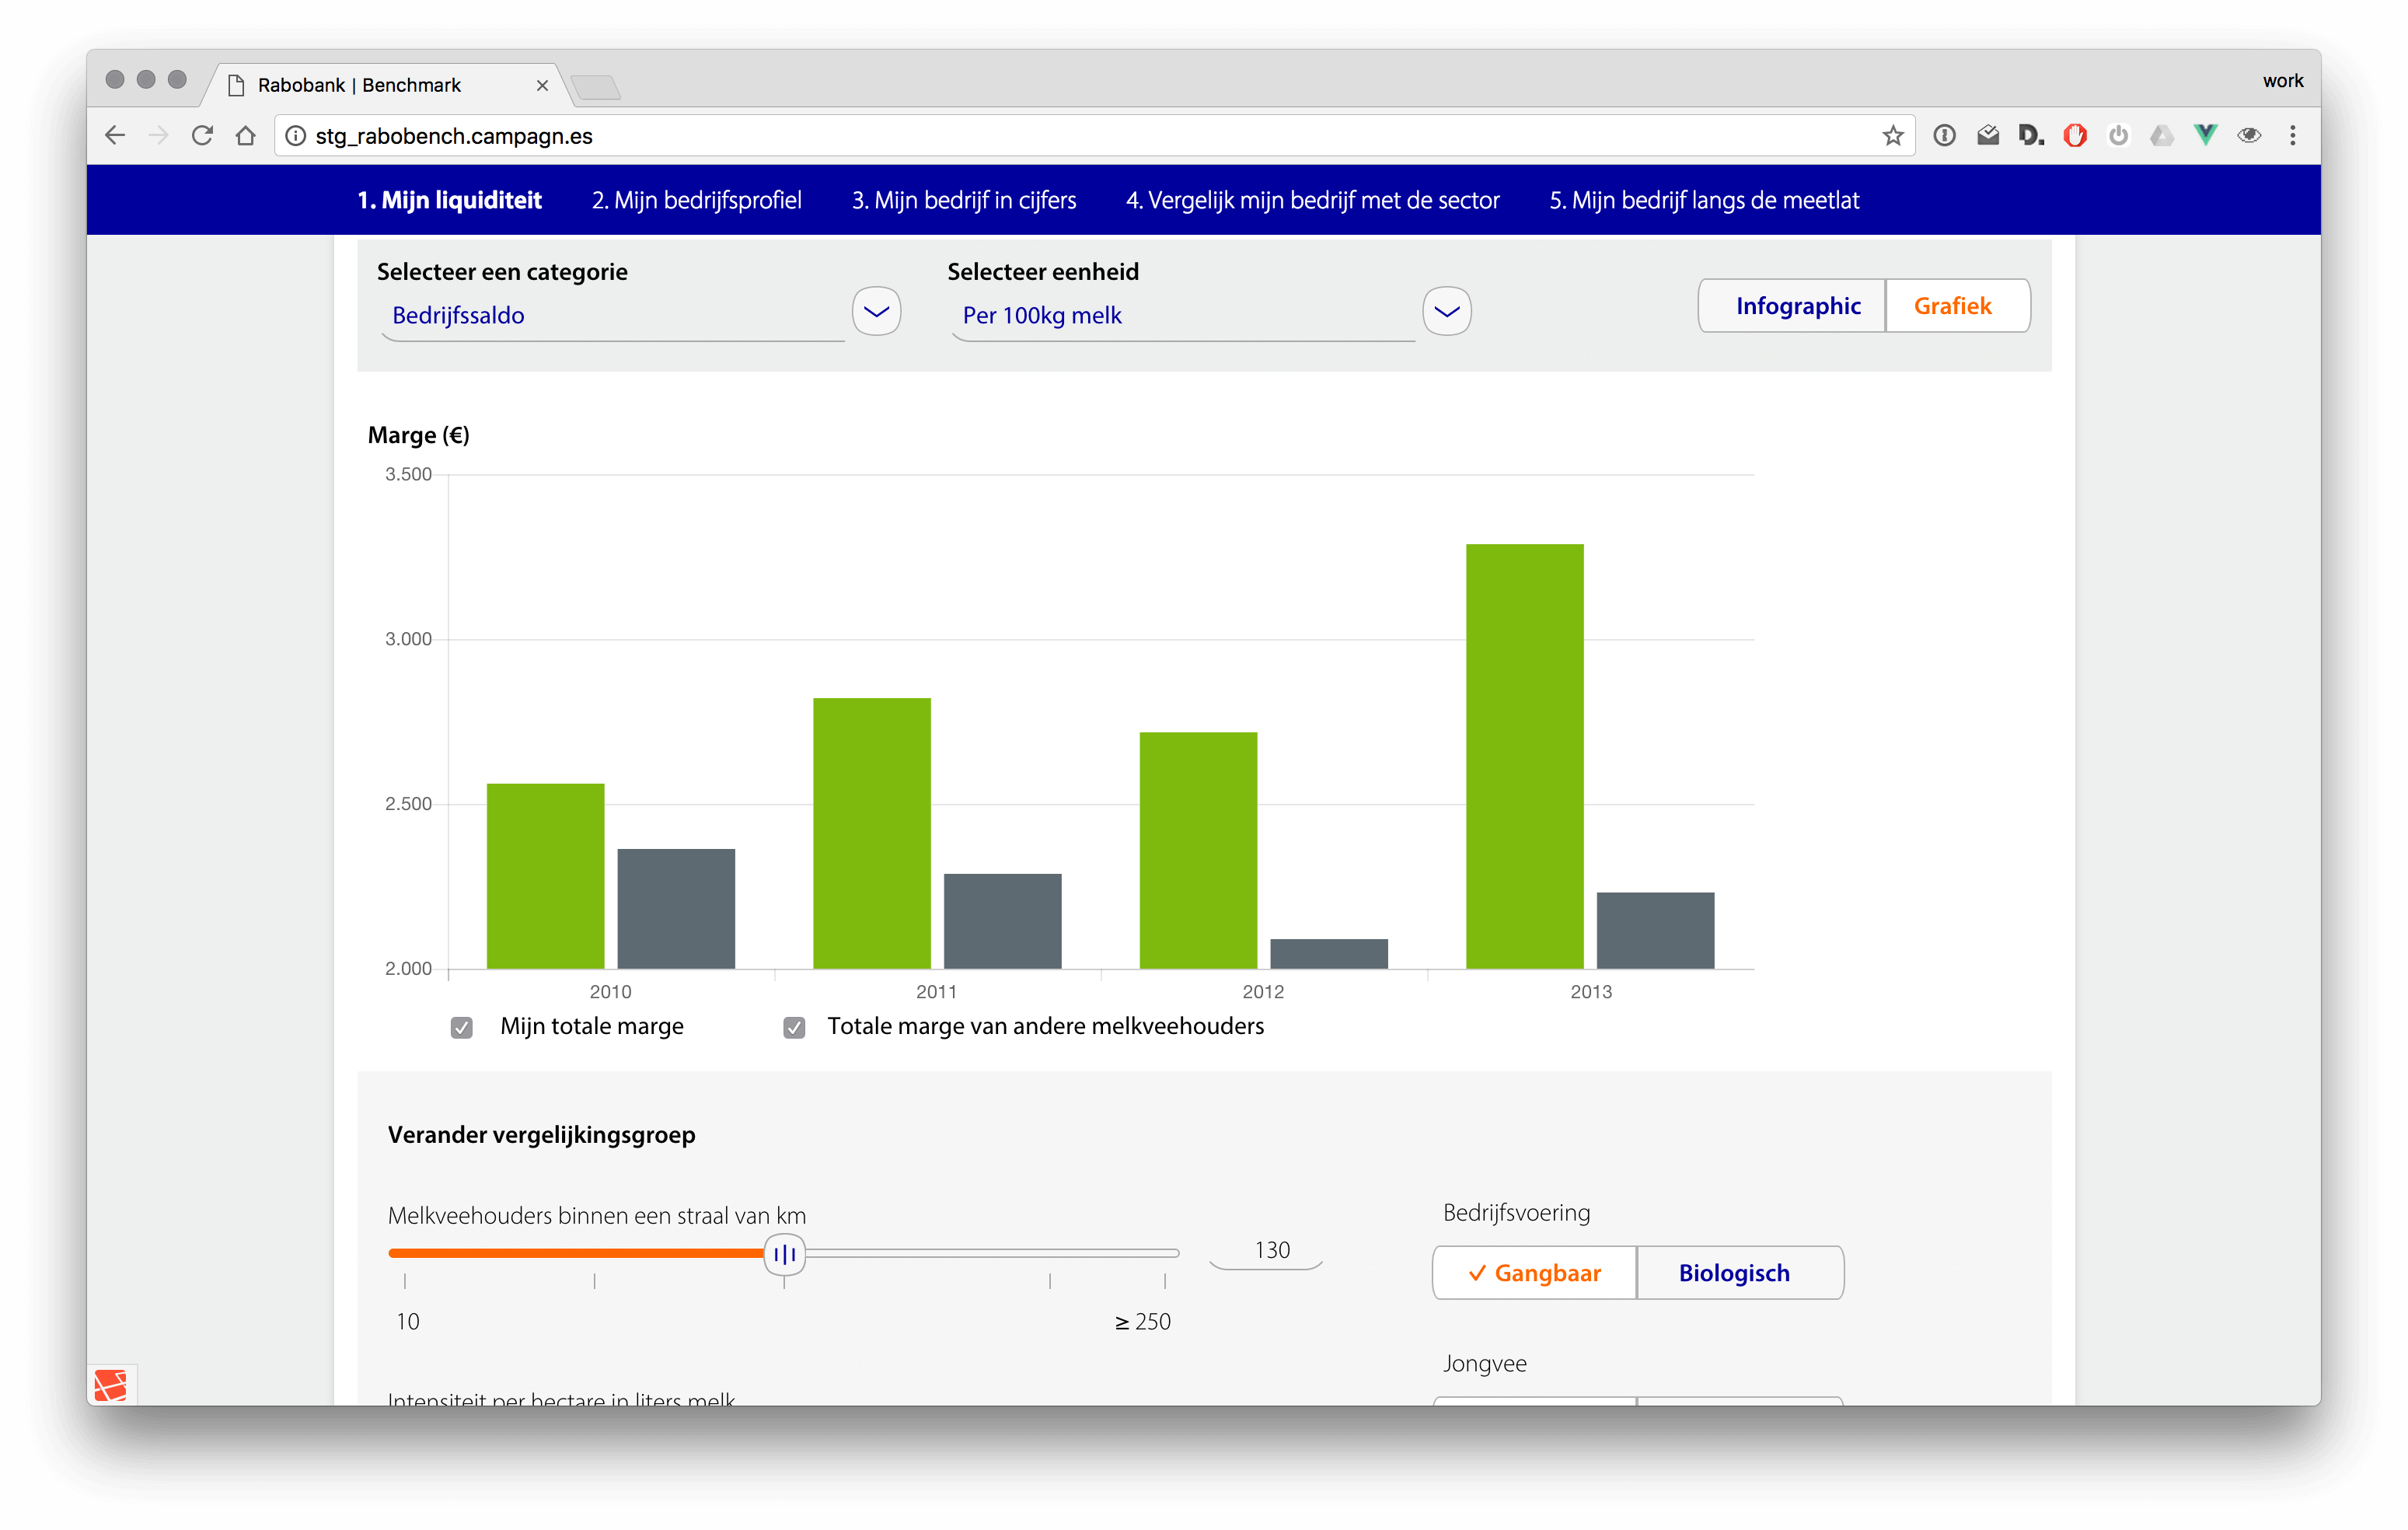2408x1530 pixels.
Task: Open the Google Drive extension icon
Action: 2162,135
